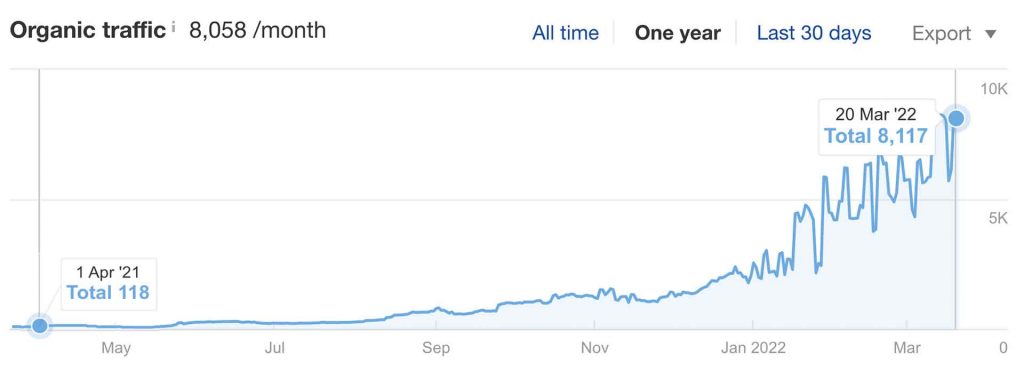Select the One year range tab

678,33
